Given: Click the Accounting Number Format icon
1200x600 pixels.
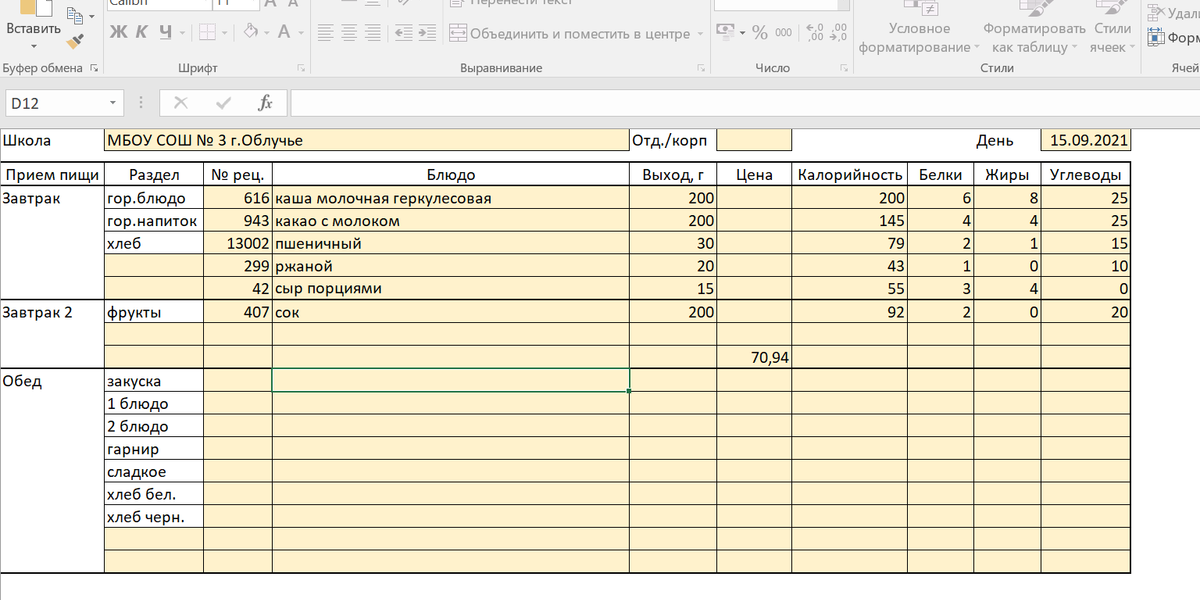Looking at the screenshot, I should (x=726, y=33).
